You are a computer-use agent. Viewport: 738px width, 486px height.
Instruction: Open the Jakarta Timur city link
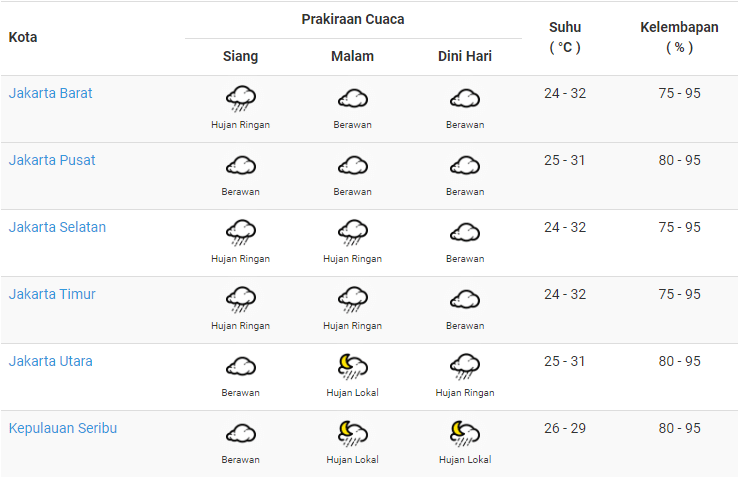[x=52, y=294]
